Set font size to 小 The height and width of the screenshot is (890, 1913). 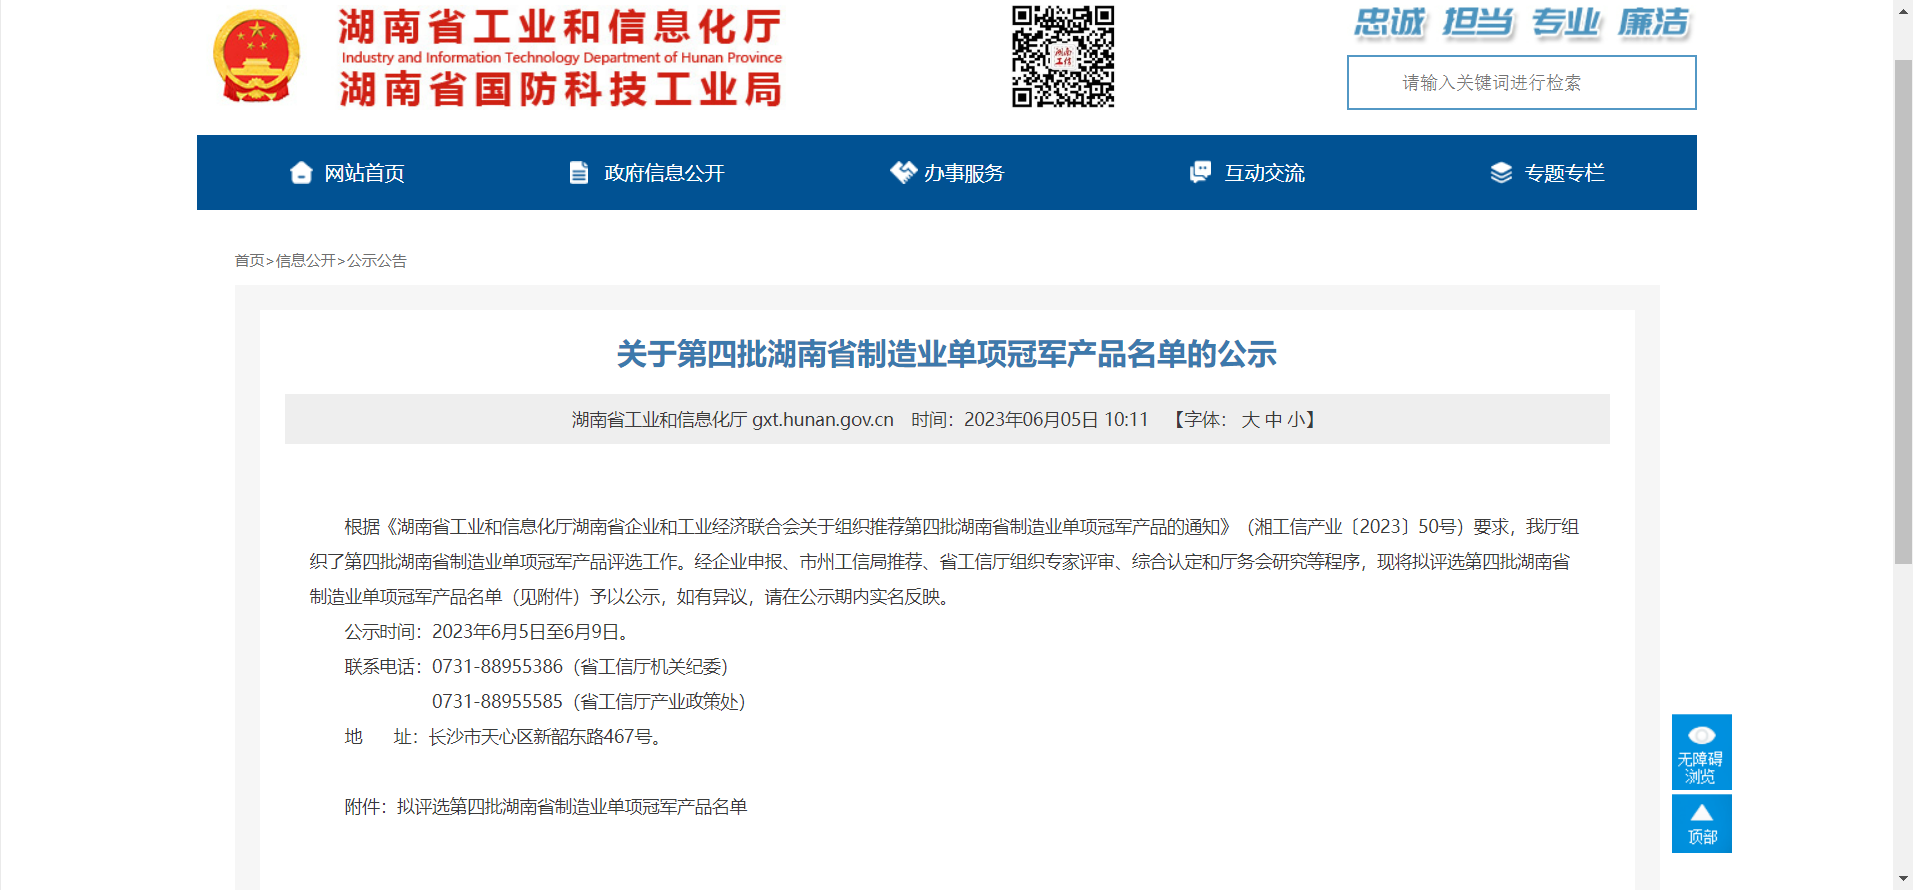pyautogui.click(x=1296, y=420)
